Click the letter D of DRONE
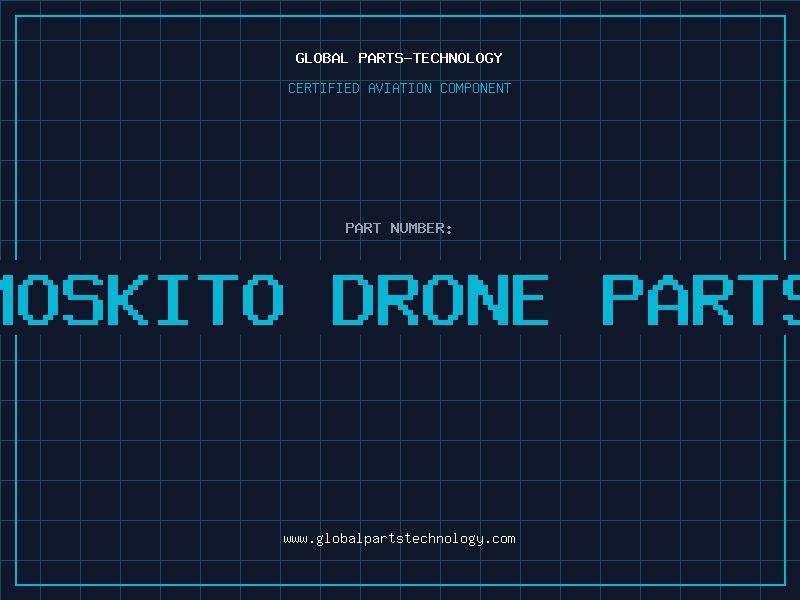Image resolution: width=800 pixels, height=600 pixels. (x=351, y=299)
